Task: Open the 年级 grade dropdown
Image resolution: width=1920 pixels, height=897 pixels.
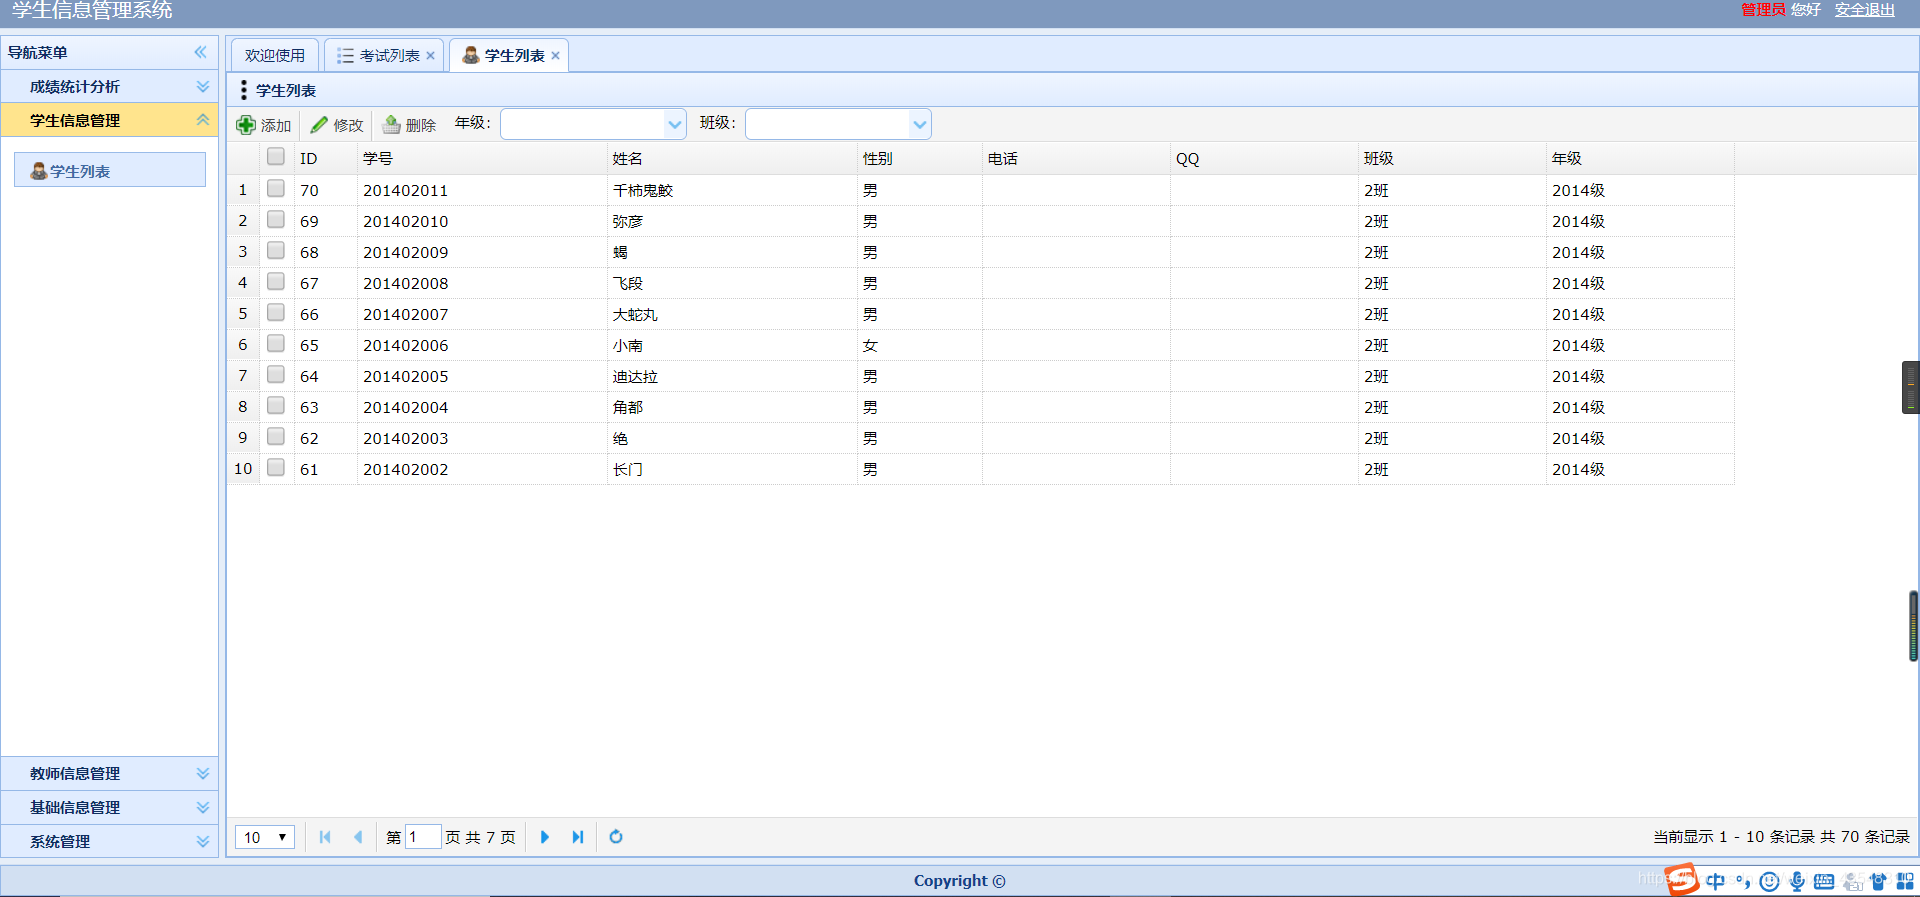Action: pyautogui.click(x=675, y=125)
